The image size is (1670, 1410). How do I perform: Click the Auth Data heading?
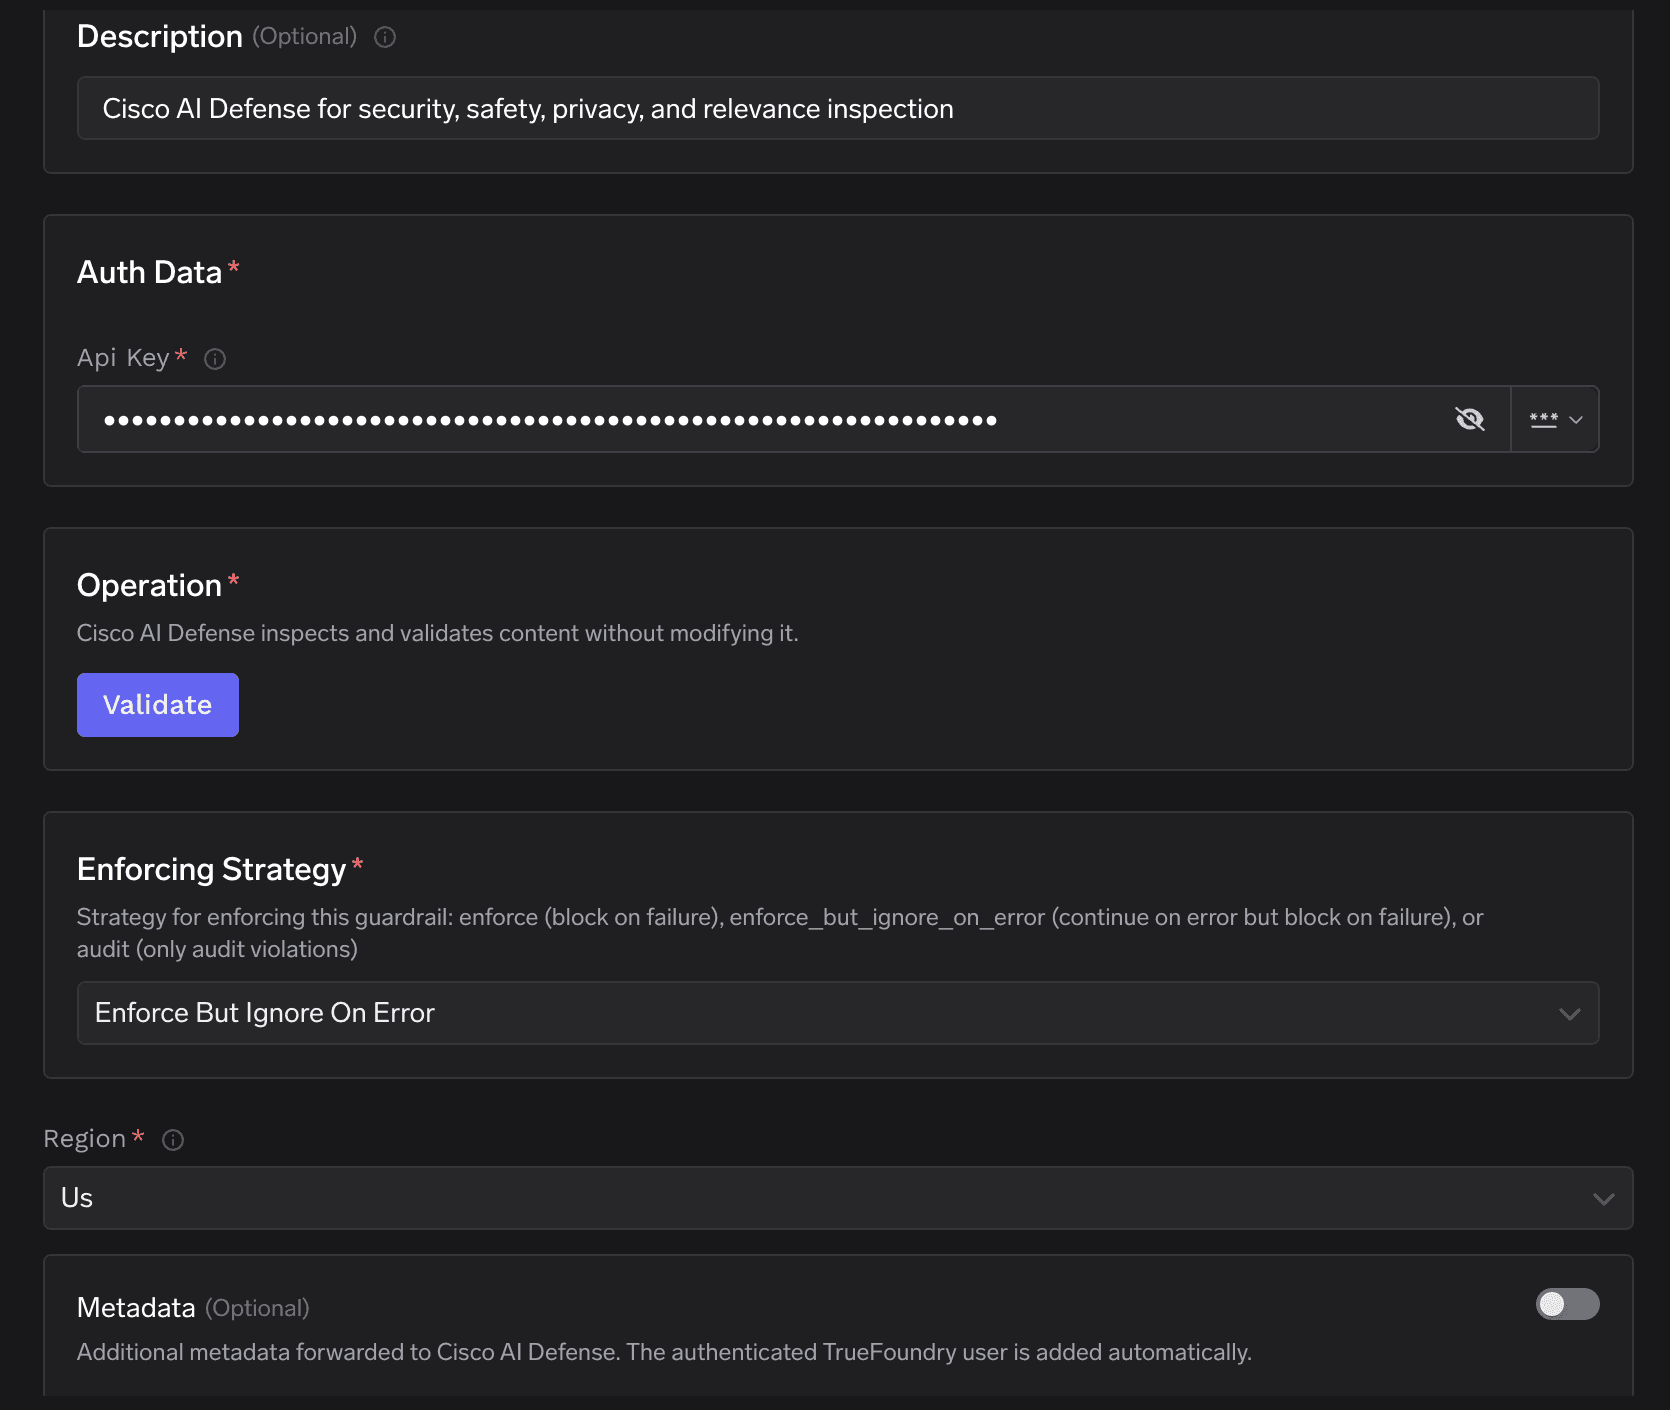click(x=149, y=272)
